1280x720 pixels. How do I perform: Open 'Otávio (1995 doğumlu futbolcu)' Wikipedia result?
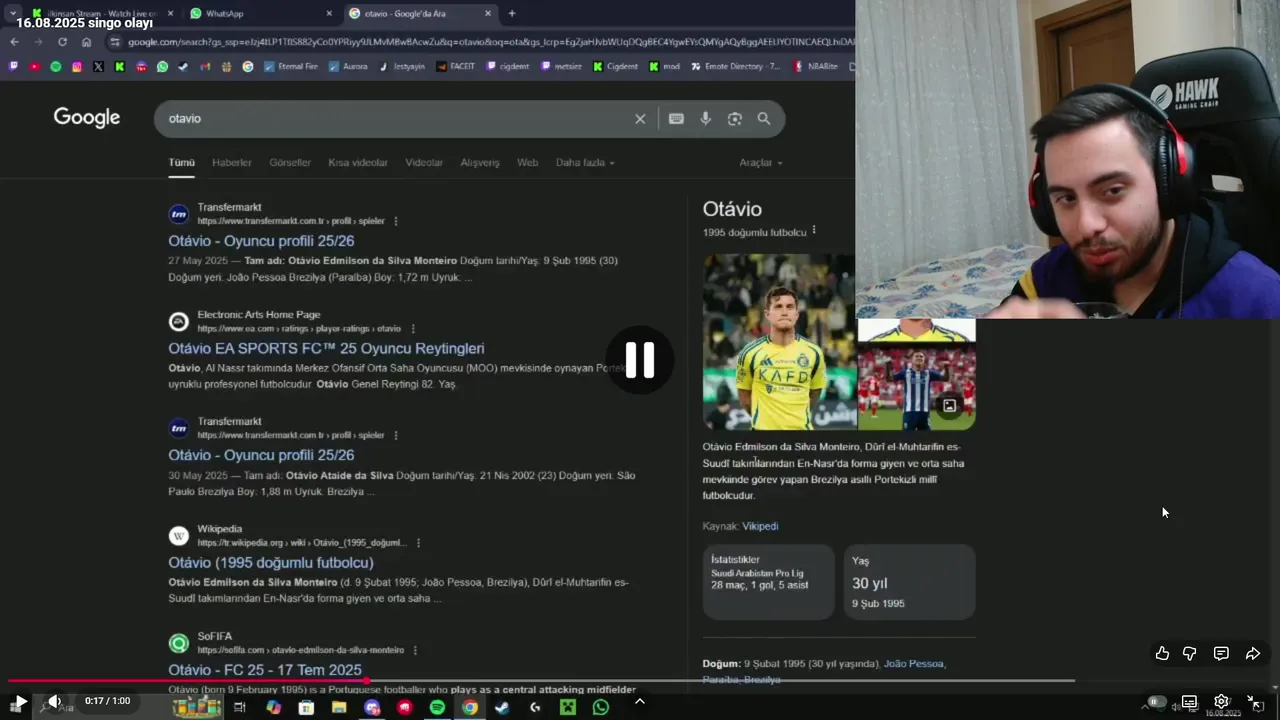coord(271,562)
